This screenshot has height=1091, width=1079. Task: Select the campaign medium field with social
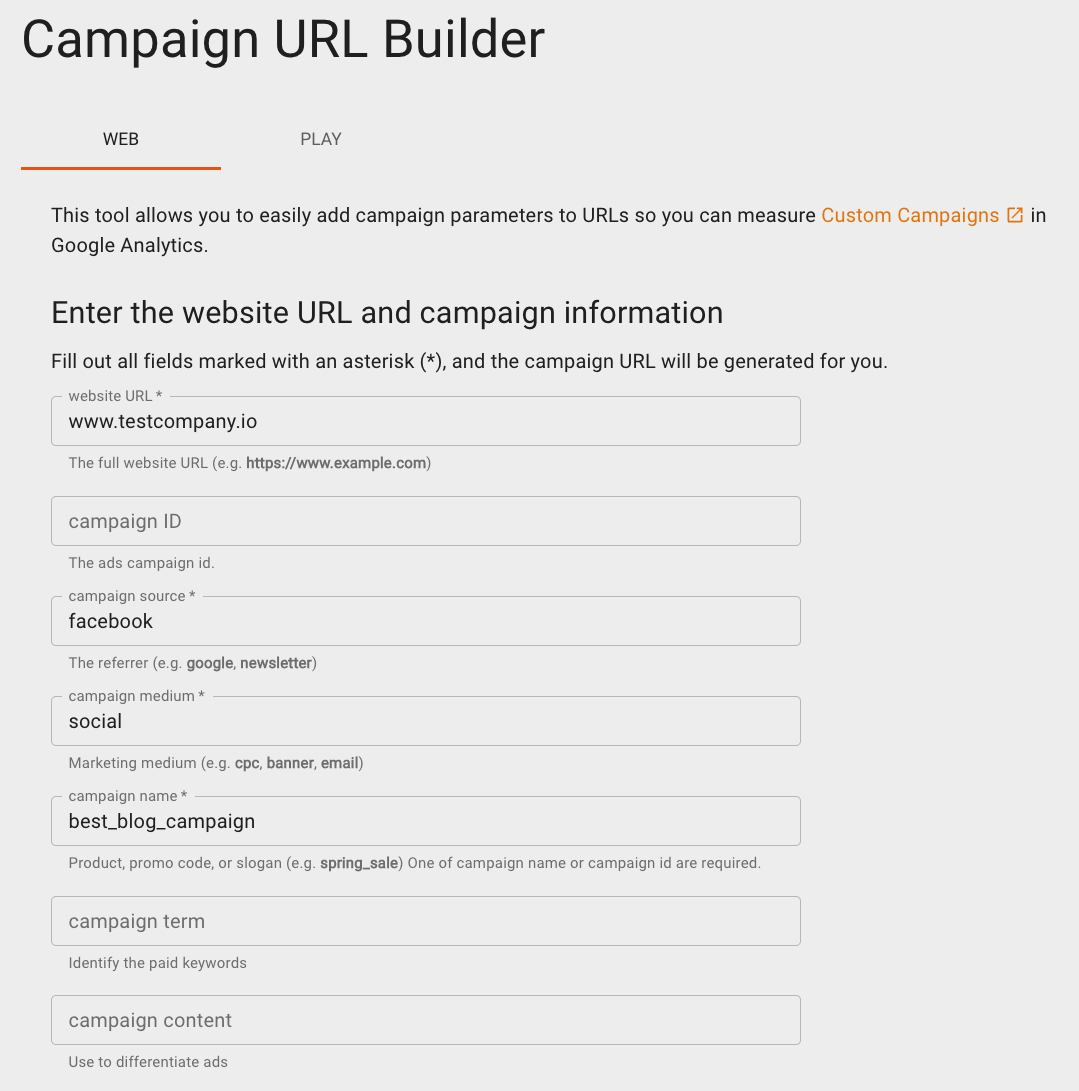click(426, 721)
